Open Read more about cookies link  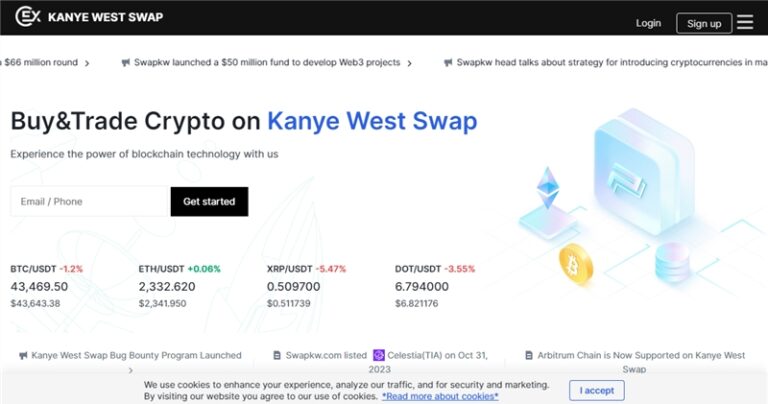click(x=440, y=396)
